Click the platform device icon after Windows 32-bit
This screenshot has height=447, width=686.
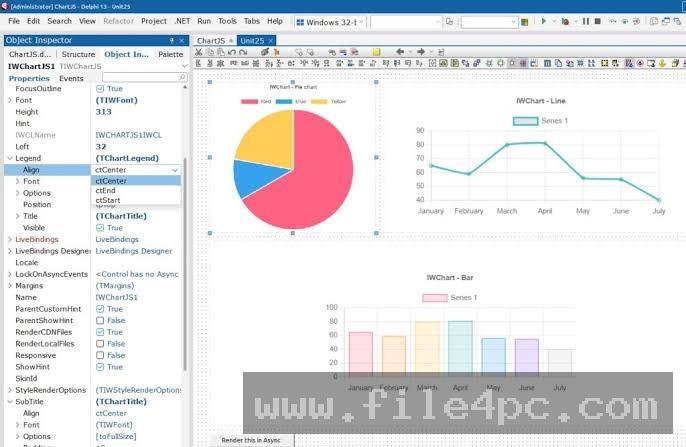click(x=449, y=21)
